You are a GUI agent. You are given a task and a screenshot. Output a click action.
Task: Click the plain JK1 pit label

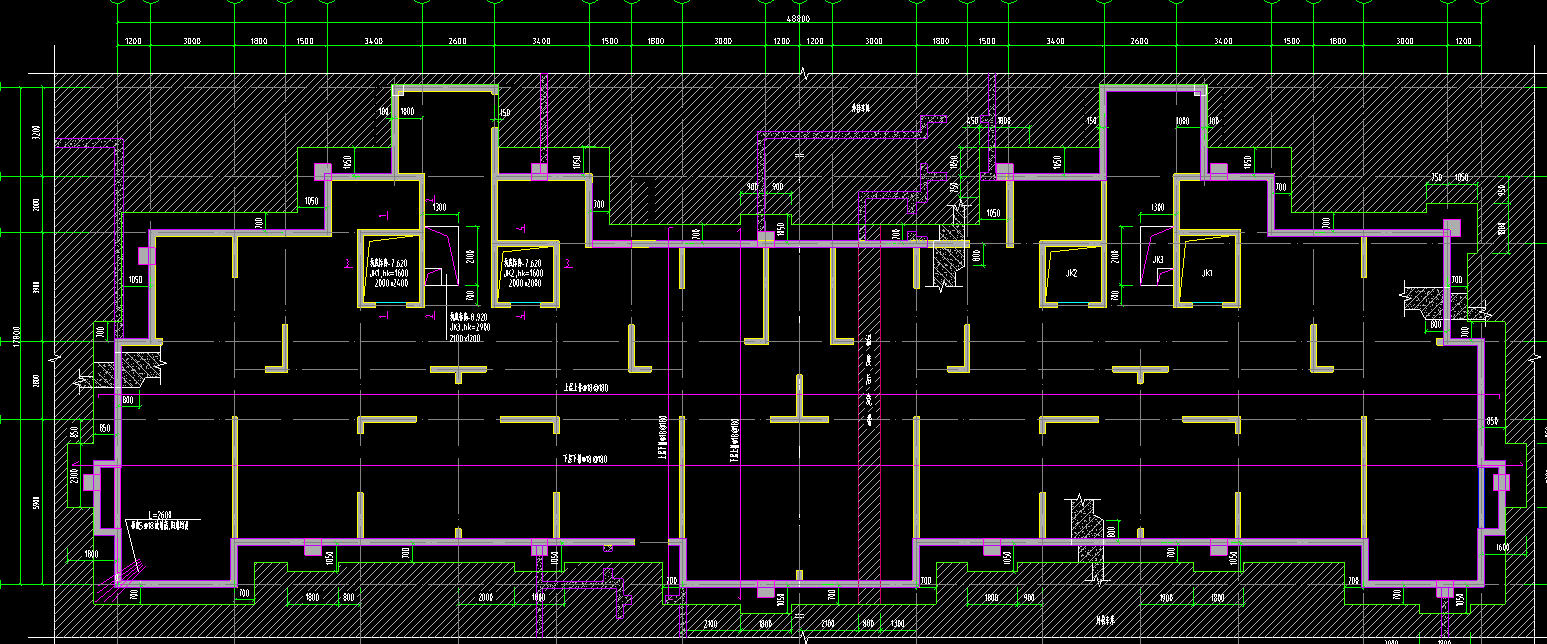pos(1207,272)
